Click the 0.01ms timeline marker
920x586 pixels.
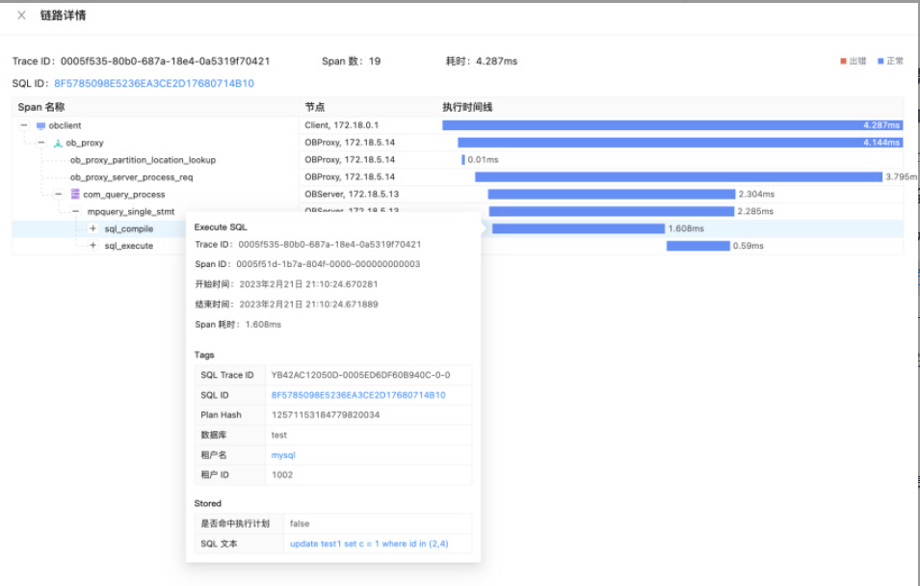[x=464, y=160]
